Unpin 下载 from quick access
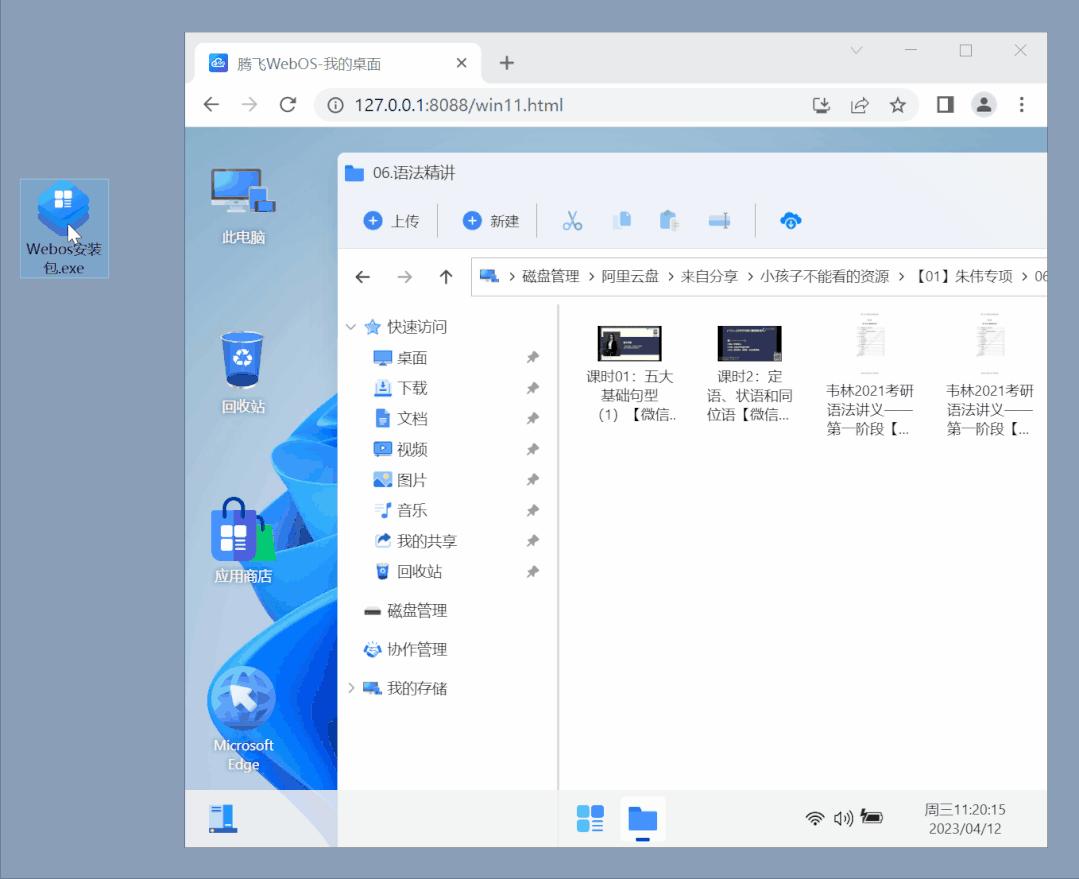The image size is (1079, 879). coord(533,387)
